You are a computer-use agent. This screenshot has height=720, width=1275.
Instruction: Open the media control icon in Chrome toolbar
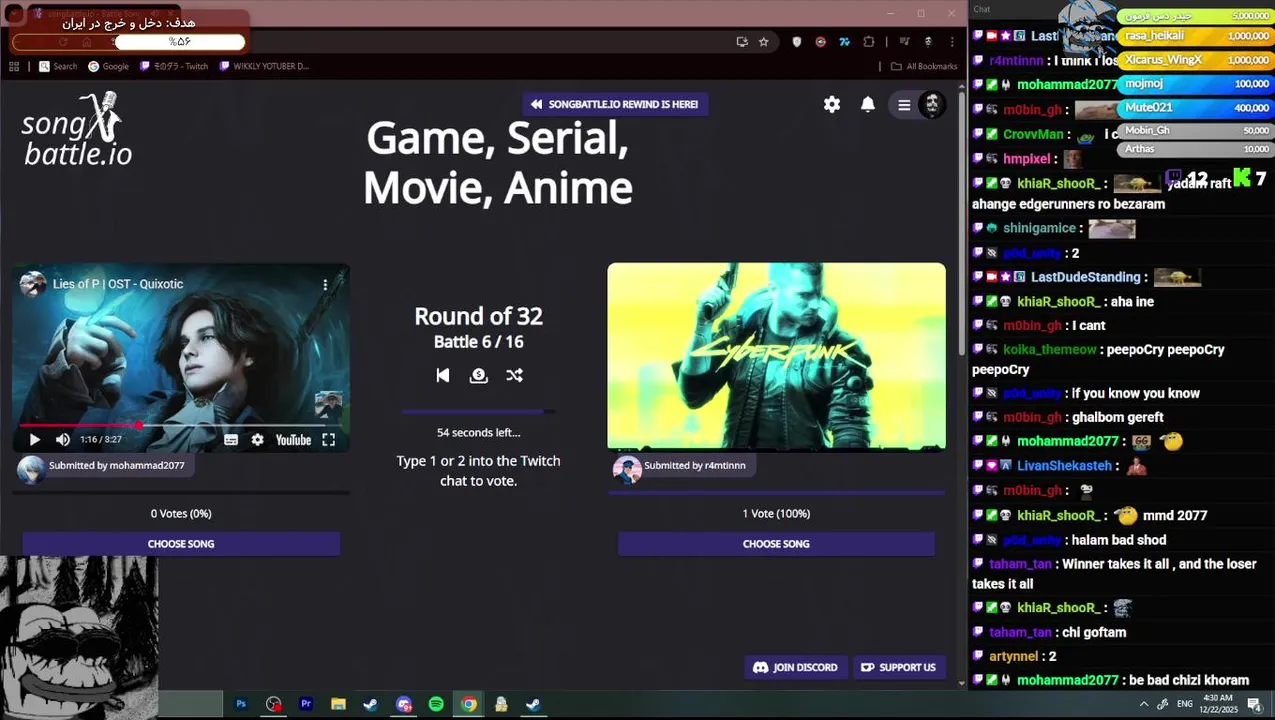click(905, 42)
